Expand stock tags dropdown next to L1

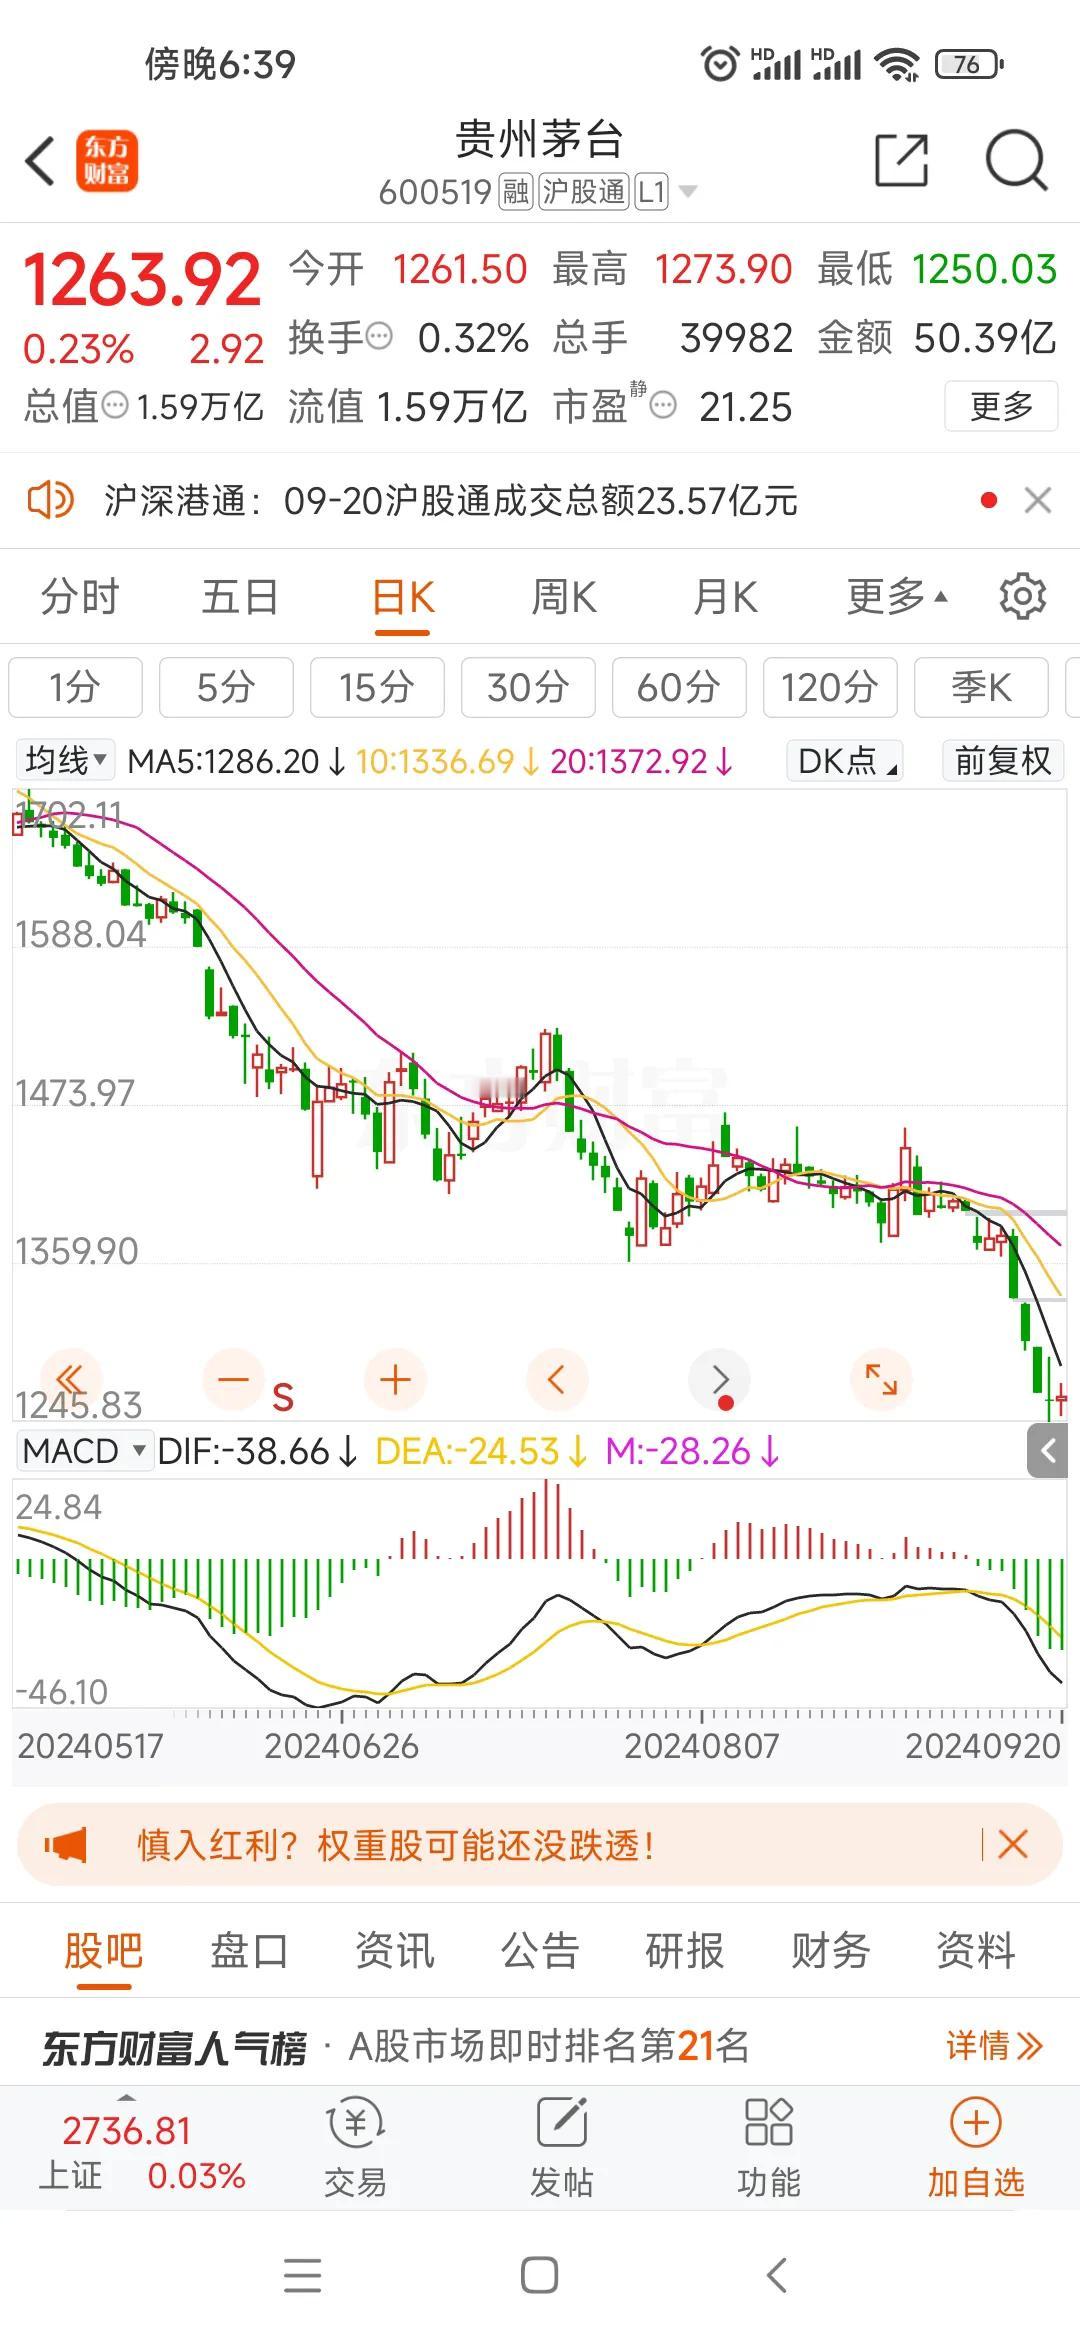click(688, 191)
